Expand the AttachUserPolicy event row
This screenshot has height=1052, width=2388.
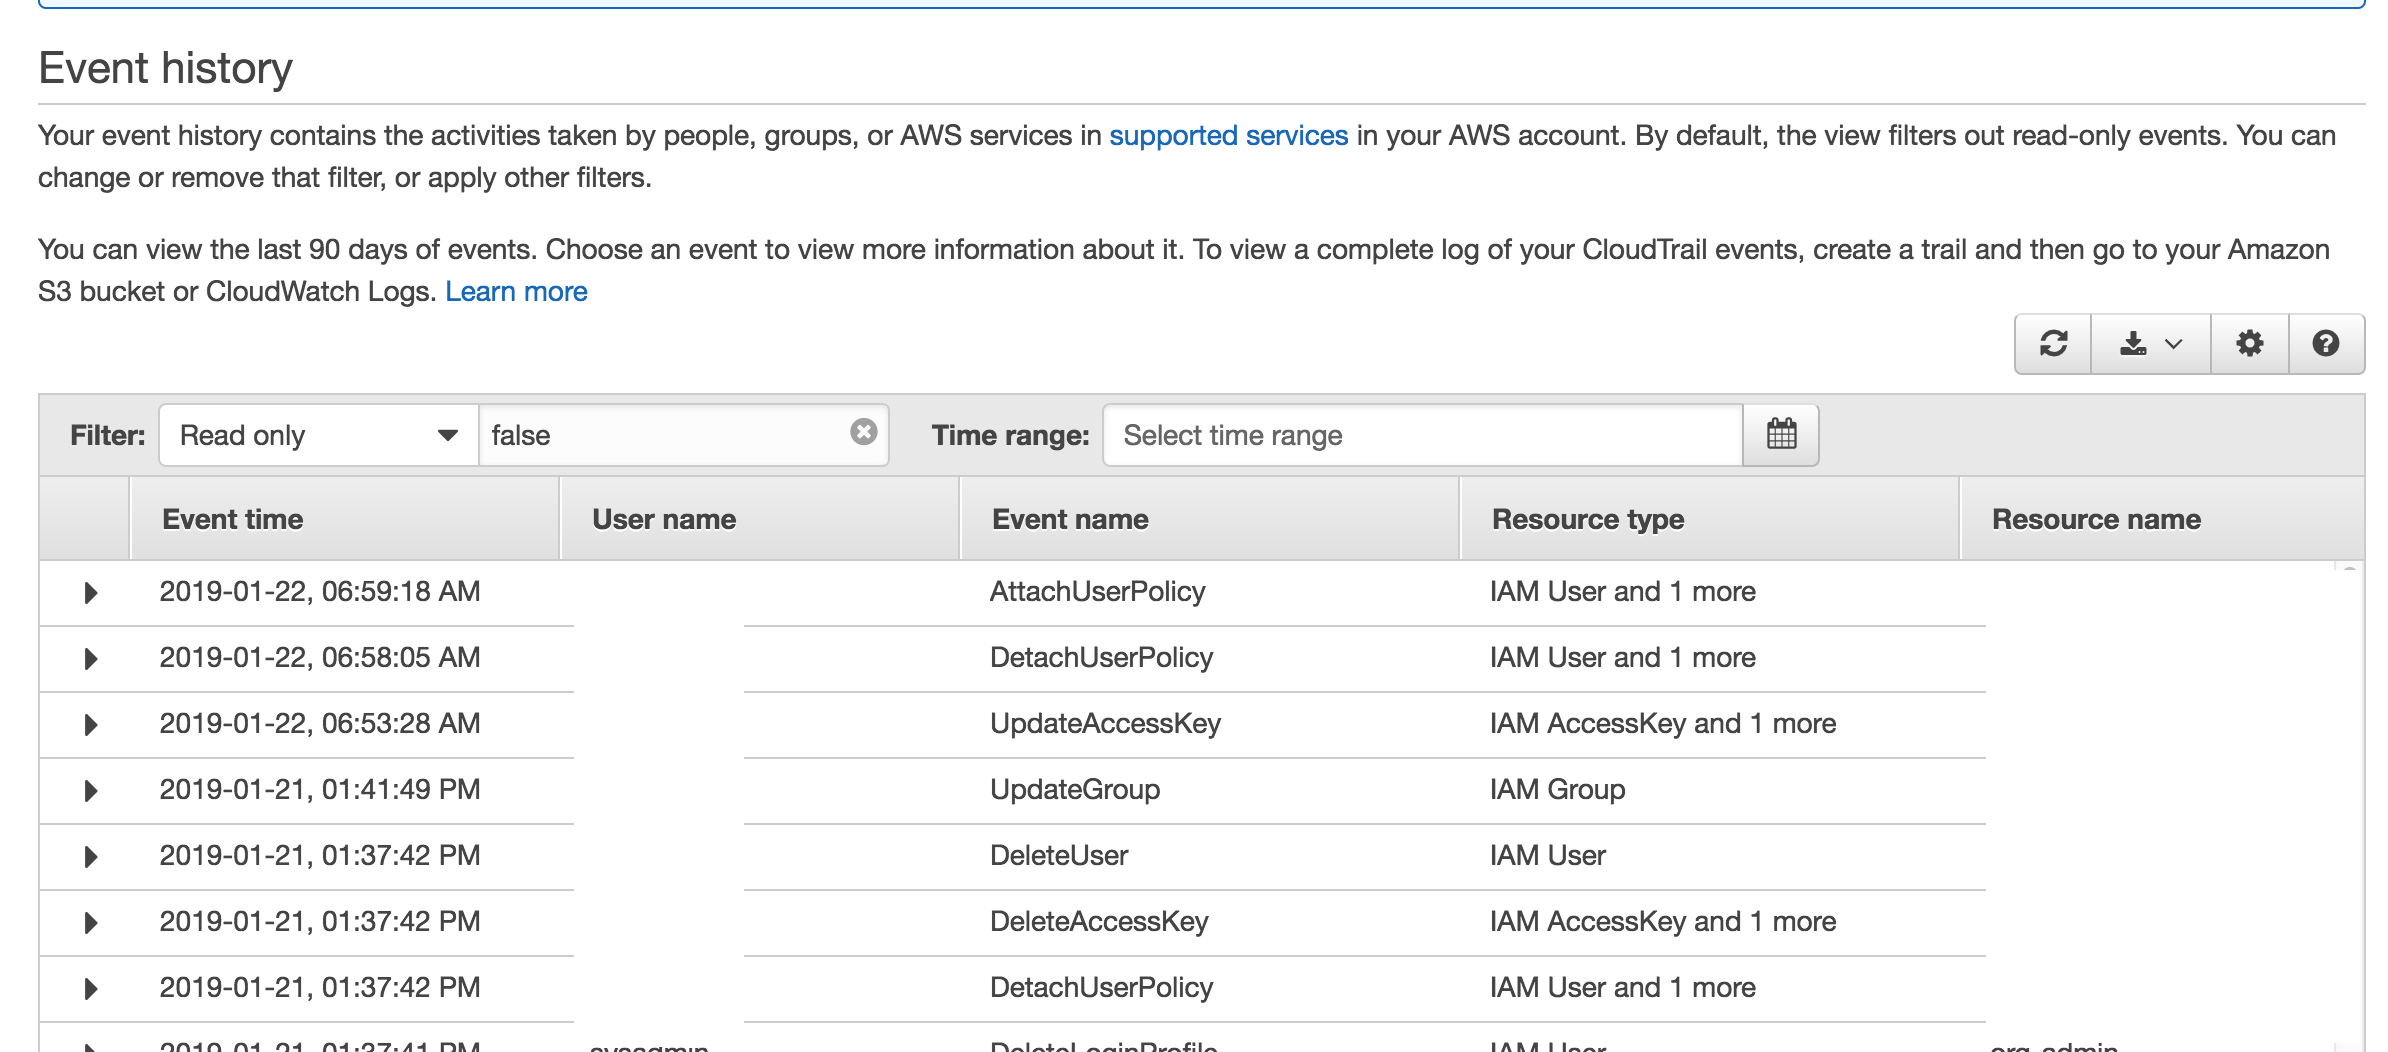(91, 593)
